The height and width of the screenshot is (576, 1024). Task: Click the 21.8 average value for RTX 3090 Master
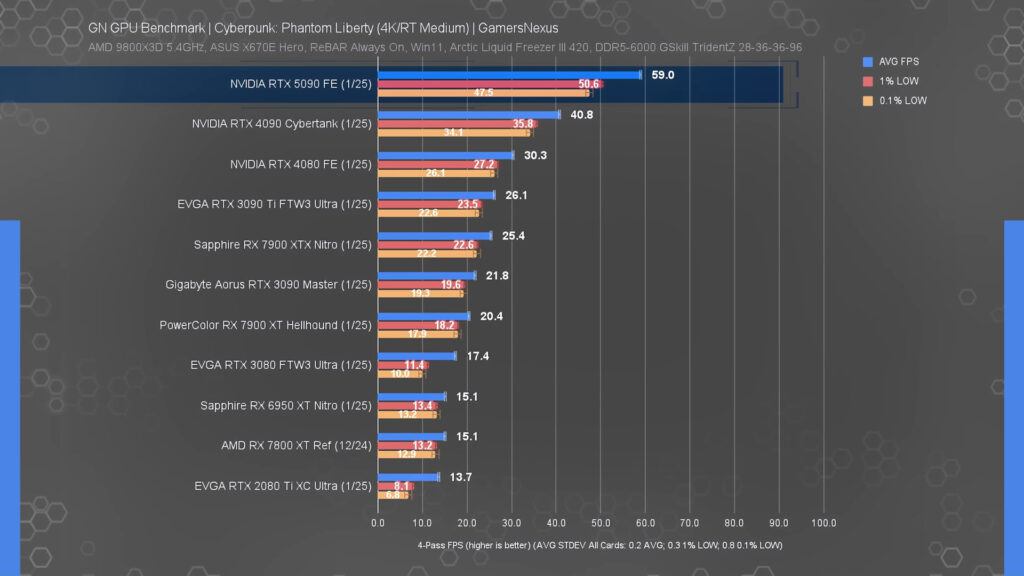click(x=497, y=276)
